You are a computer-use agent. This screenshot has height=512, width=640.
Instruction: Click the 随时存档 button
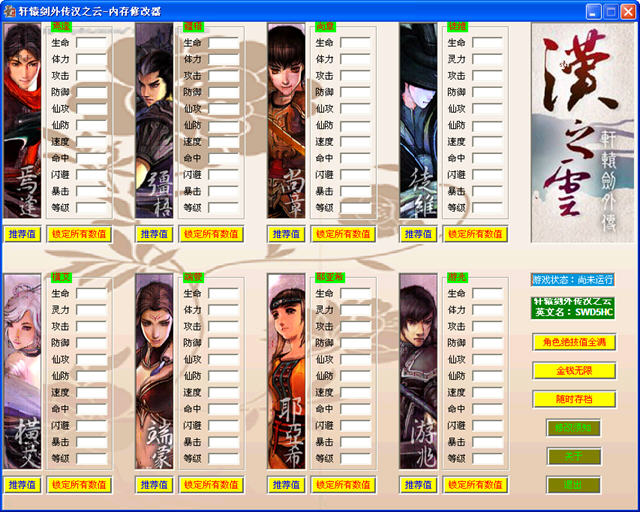[574, 399]
